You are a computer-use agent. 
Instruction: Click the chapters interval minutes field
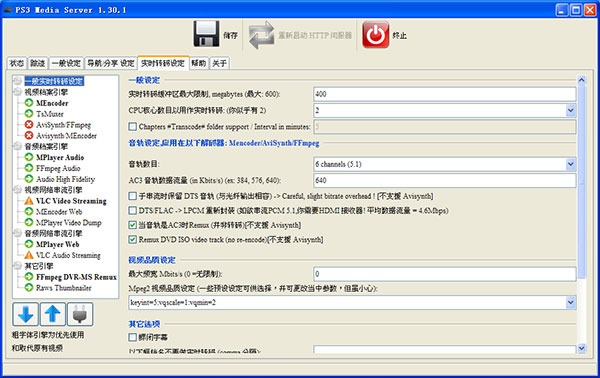coord(445,127)
